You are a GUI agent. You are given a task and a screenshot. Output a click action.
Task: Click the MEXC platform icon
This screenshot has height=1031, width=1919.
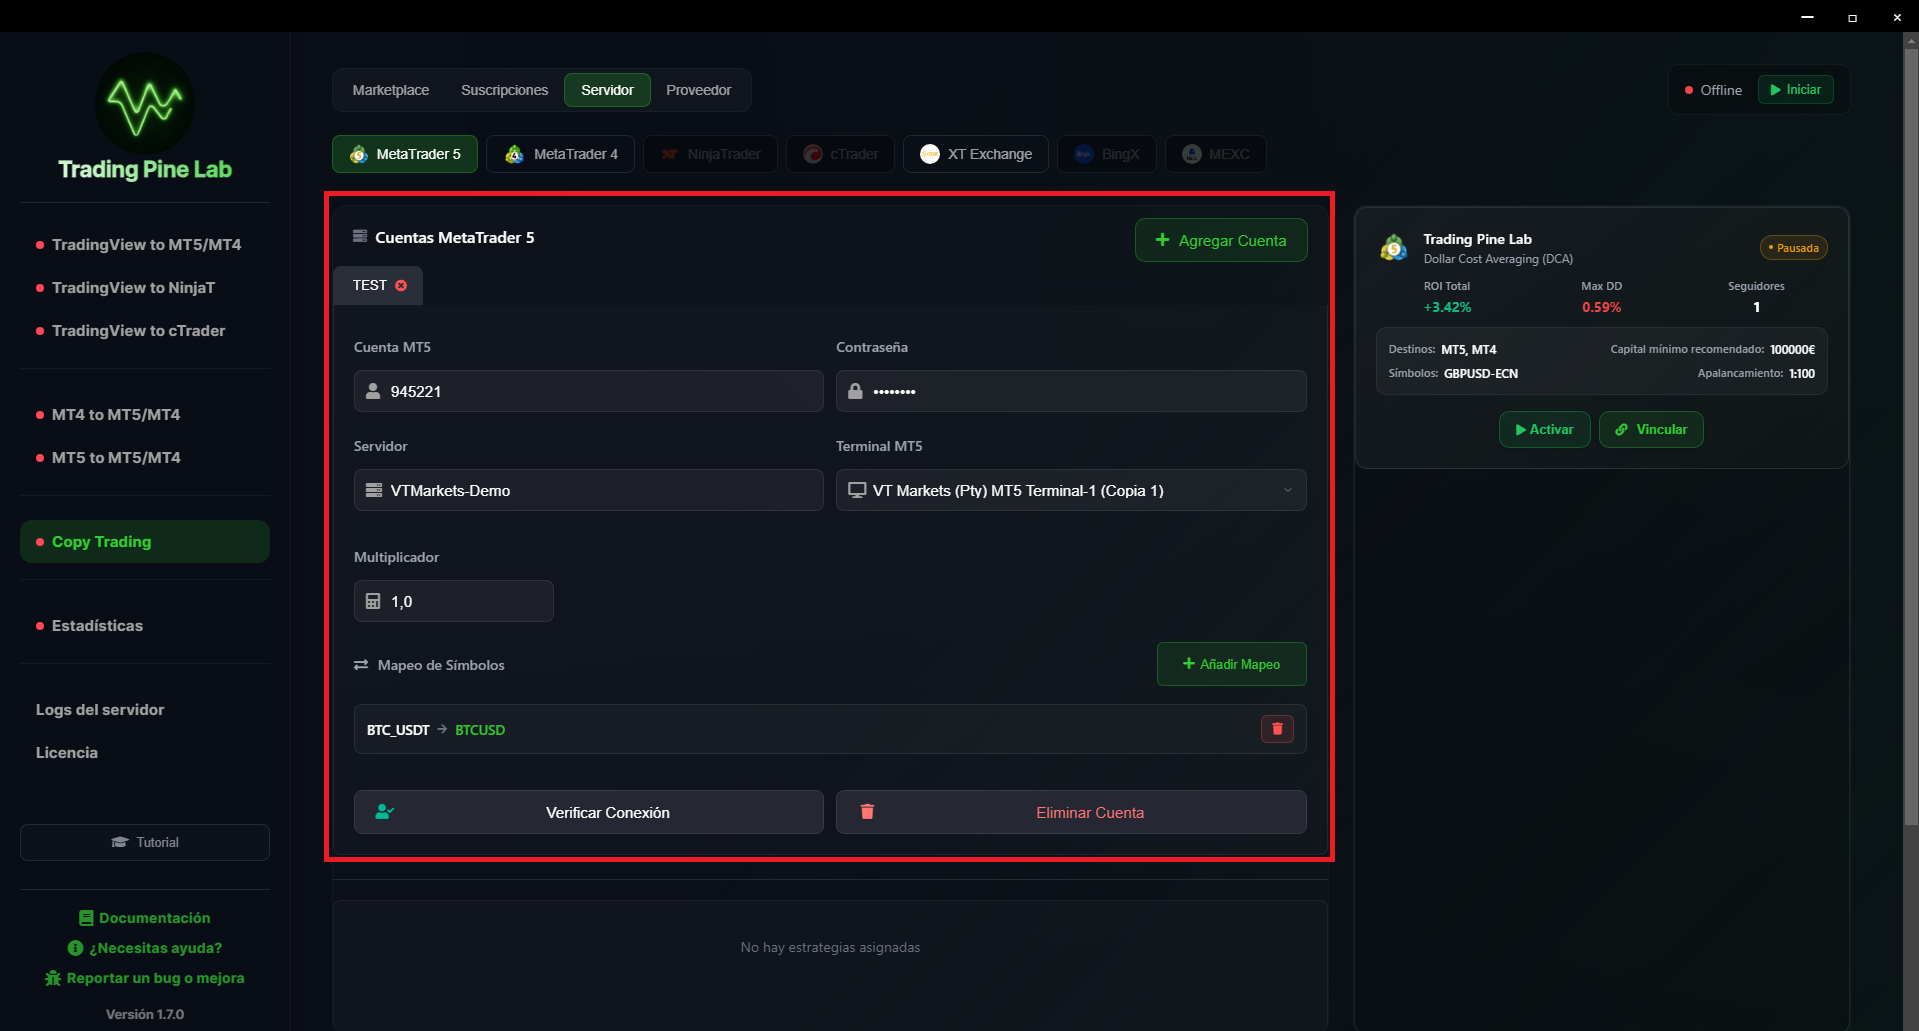[x=1190, y=154]
